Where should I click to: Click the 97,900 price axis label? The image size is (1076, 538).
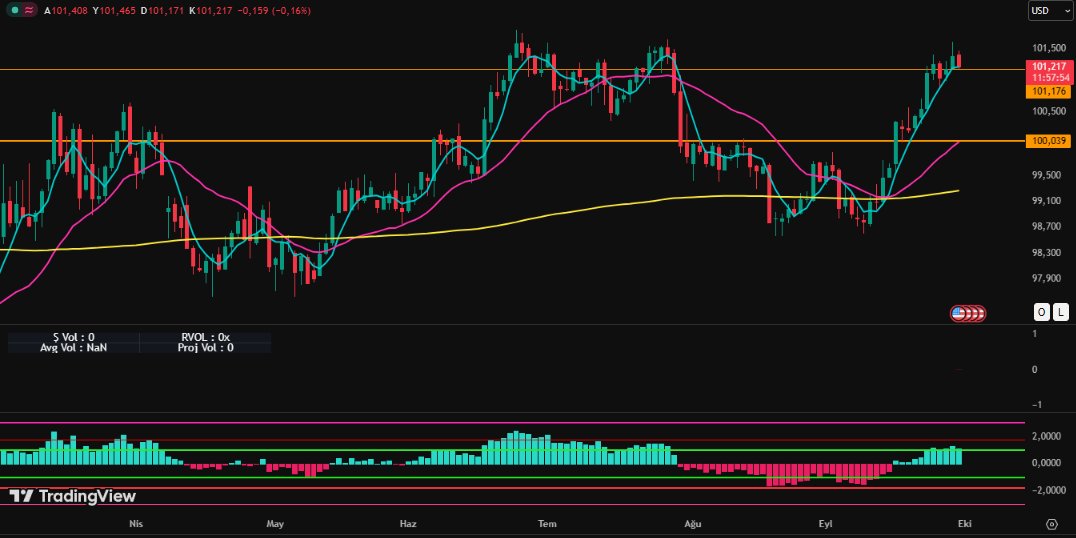pos(1048,278)
